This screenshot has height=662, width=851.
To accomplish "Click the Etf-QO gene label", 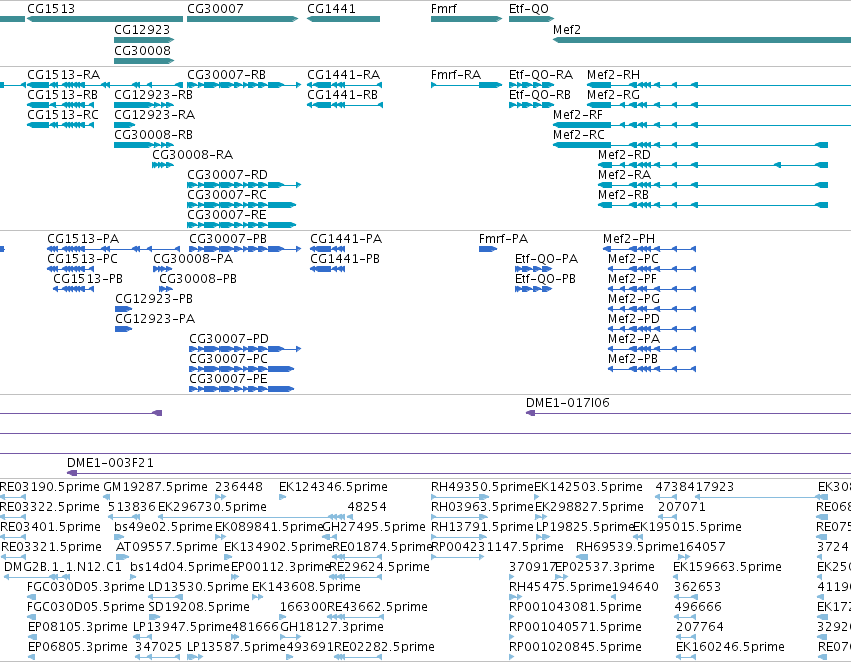I will coord(529,9).
